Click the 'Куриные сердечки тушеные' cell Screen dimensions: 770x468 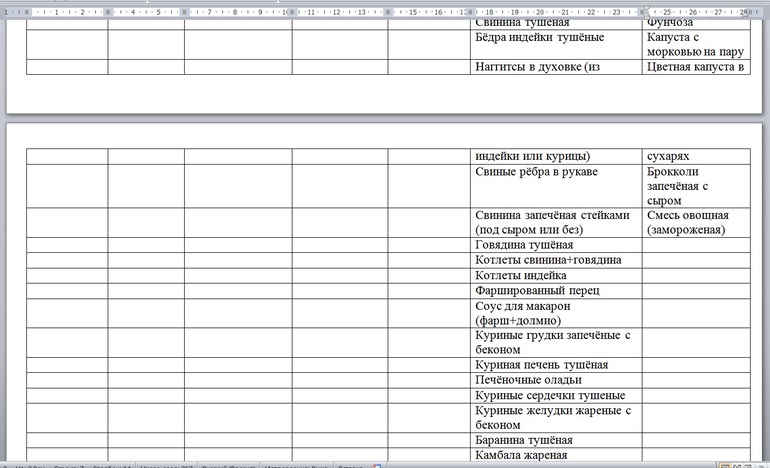[x=550, y=395]
